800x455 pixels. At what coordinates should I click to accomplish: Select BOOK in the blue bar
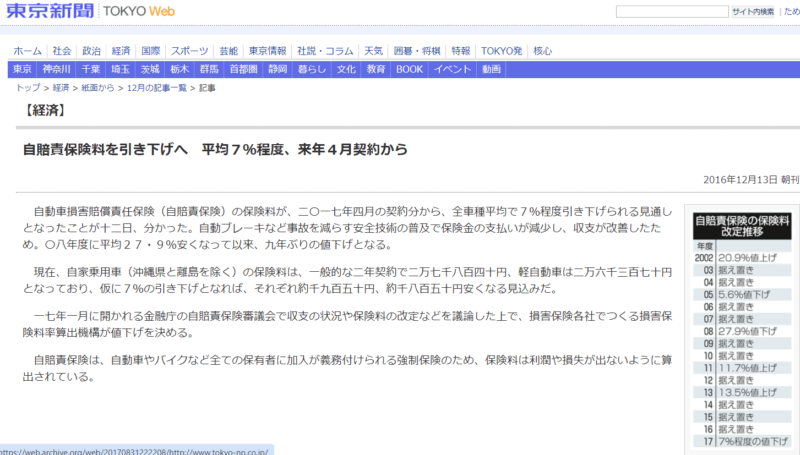coord(409,70)
